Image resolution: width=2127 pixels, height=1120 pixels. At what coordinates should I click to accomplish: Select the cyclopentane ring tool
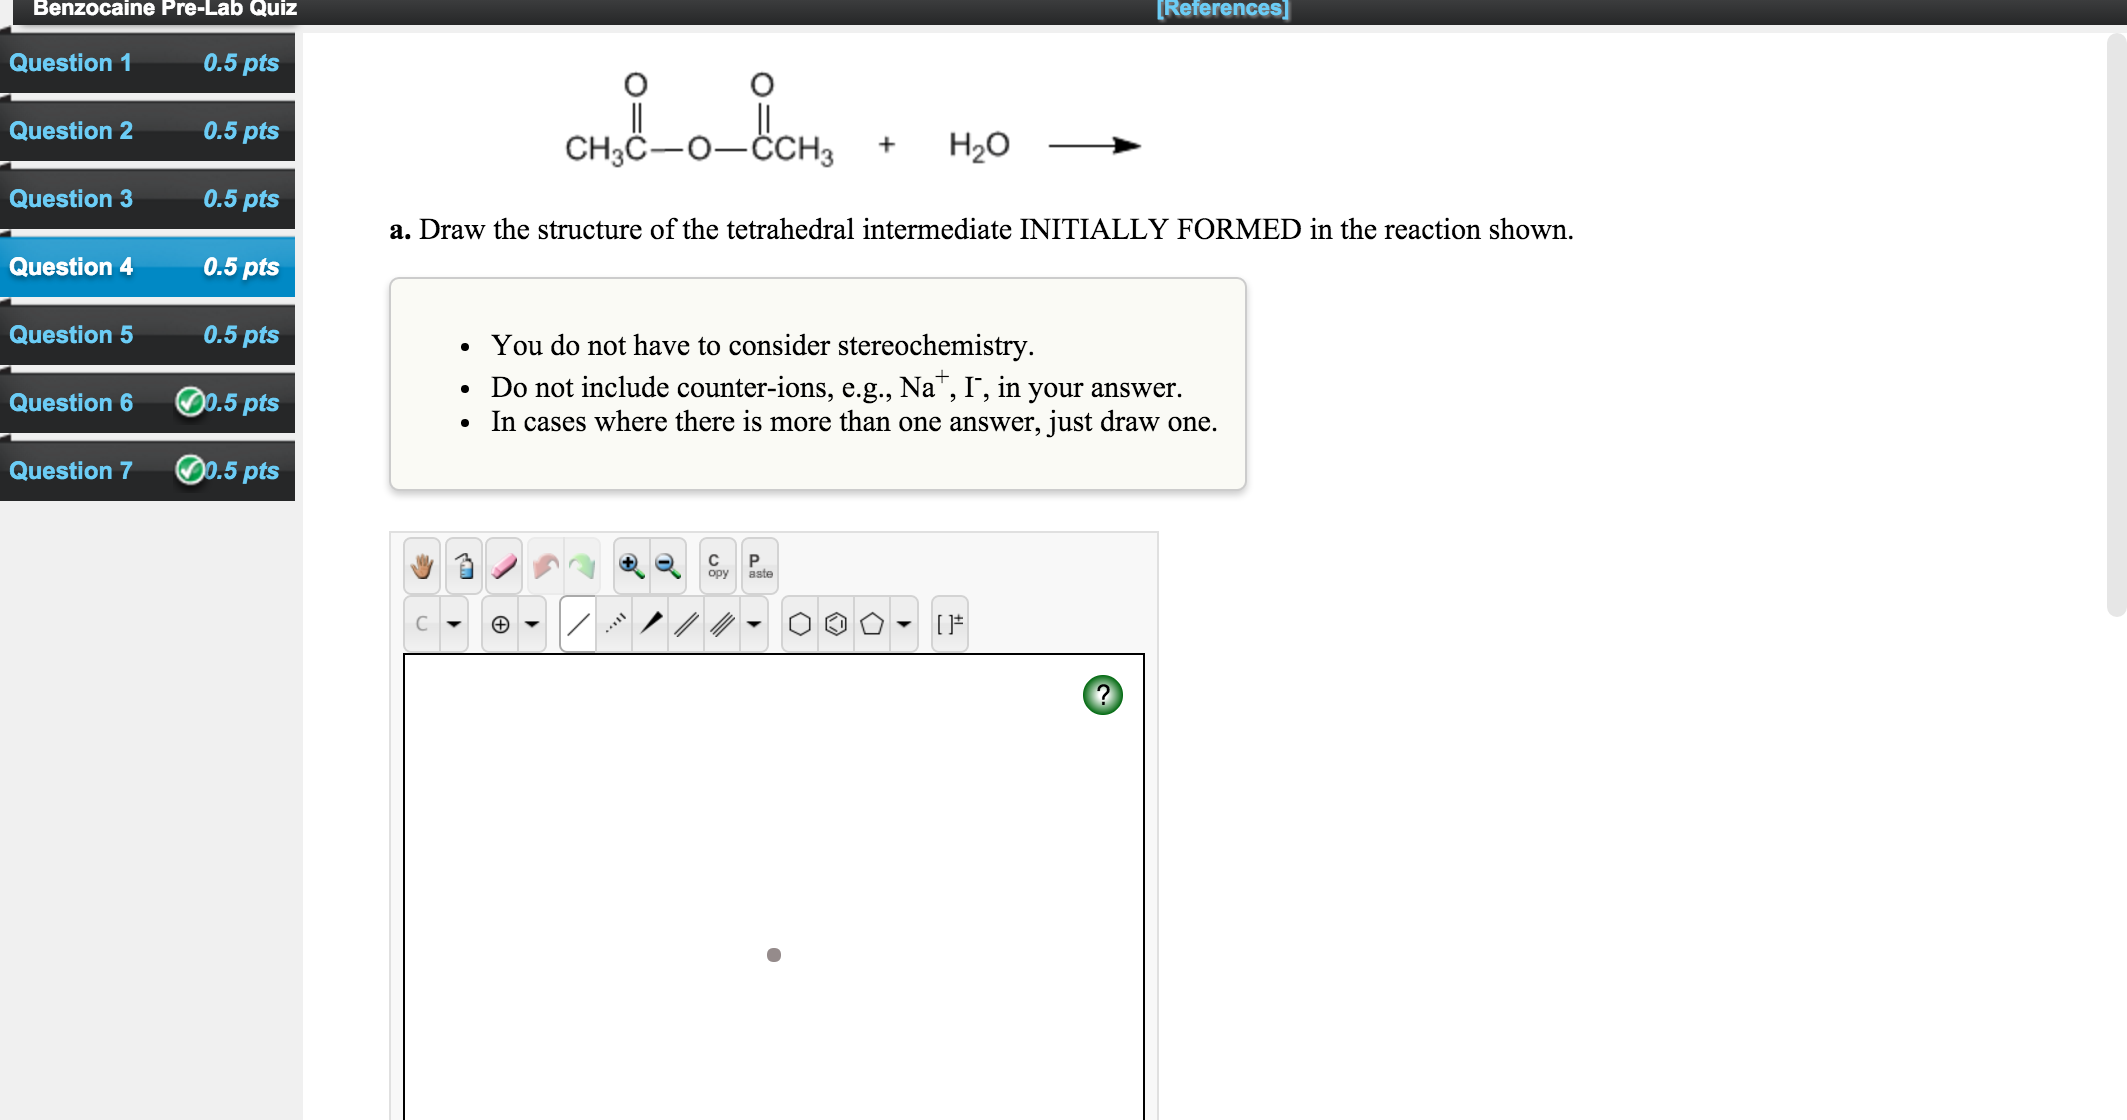tap(870, 623)
